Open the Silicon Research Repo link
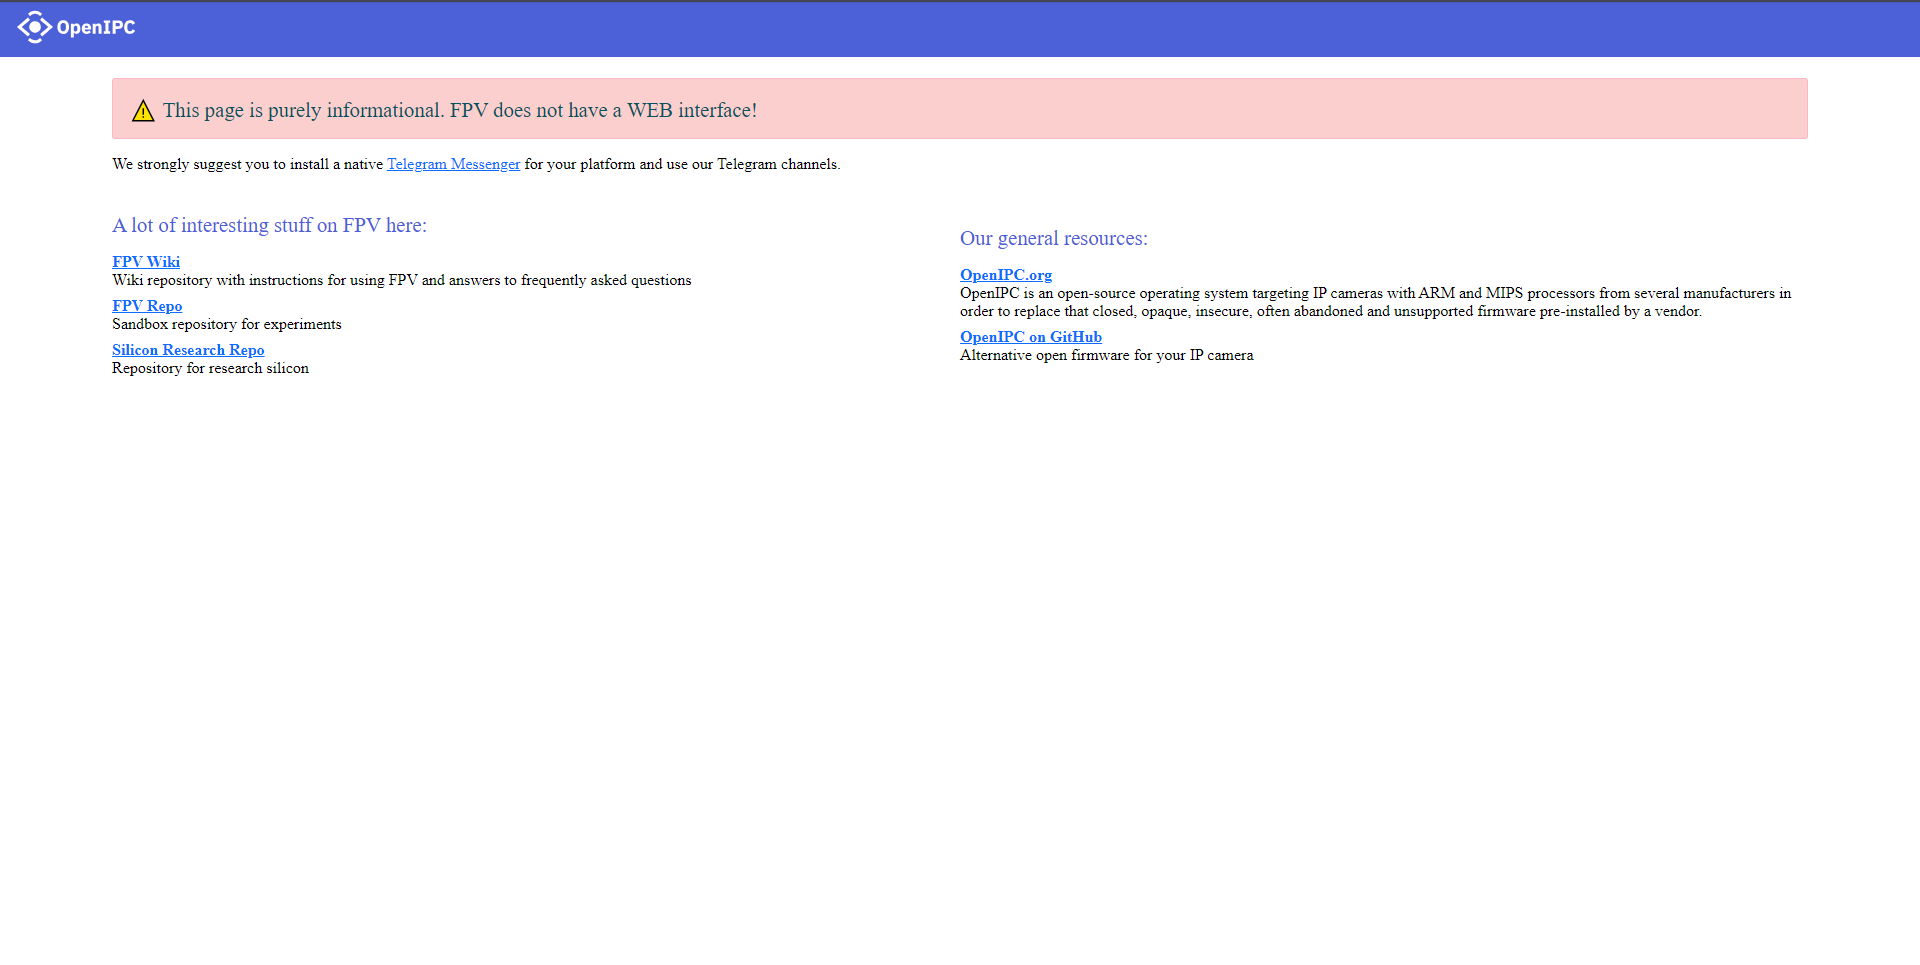Image resolution: width=1920 pixels, height=965 pixels. pyautogui.click(x=188, y=350)
